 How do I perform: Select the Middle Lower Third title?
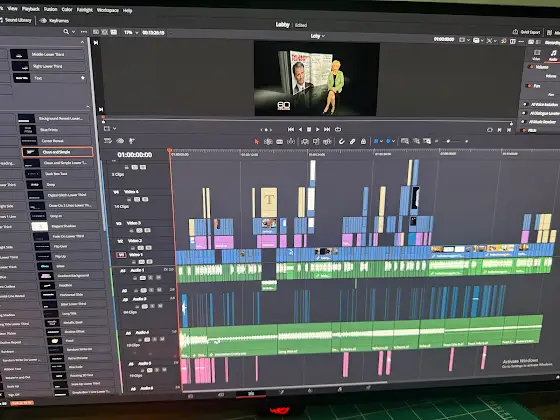pyautogui.click(x=48, y=54)
